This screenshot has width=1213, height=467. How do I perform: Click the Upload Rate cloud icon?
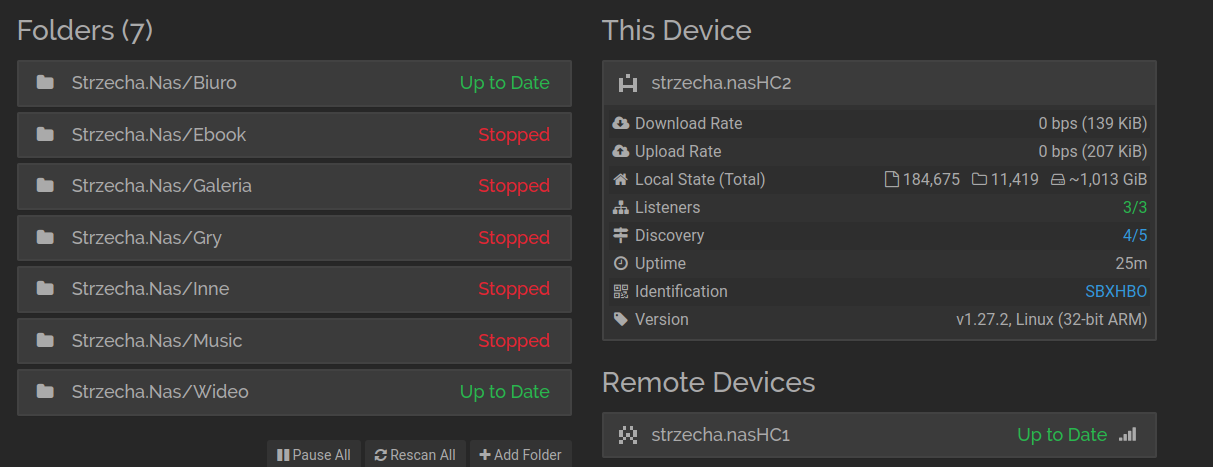(x=621, y=152)
